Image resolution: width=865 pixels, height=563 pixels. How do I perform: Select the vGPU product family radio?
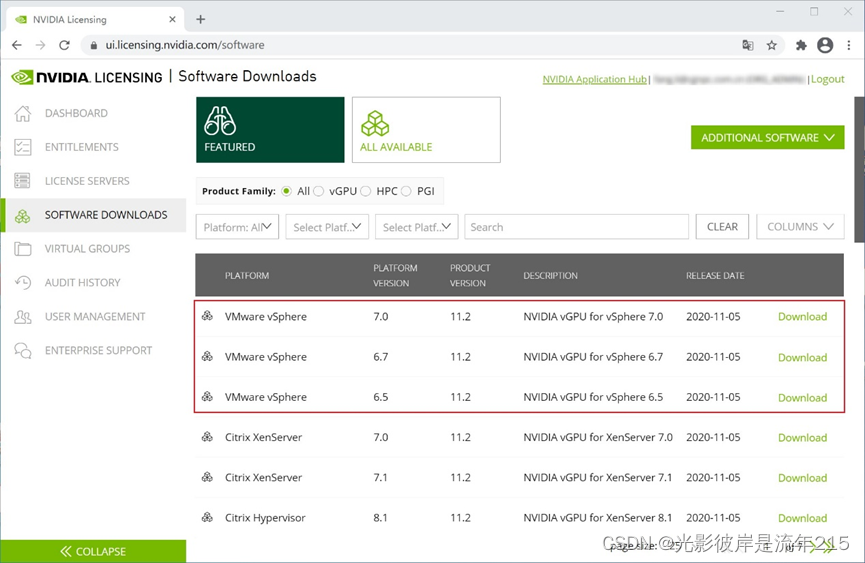(x=318, y=191)
